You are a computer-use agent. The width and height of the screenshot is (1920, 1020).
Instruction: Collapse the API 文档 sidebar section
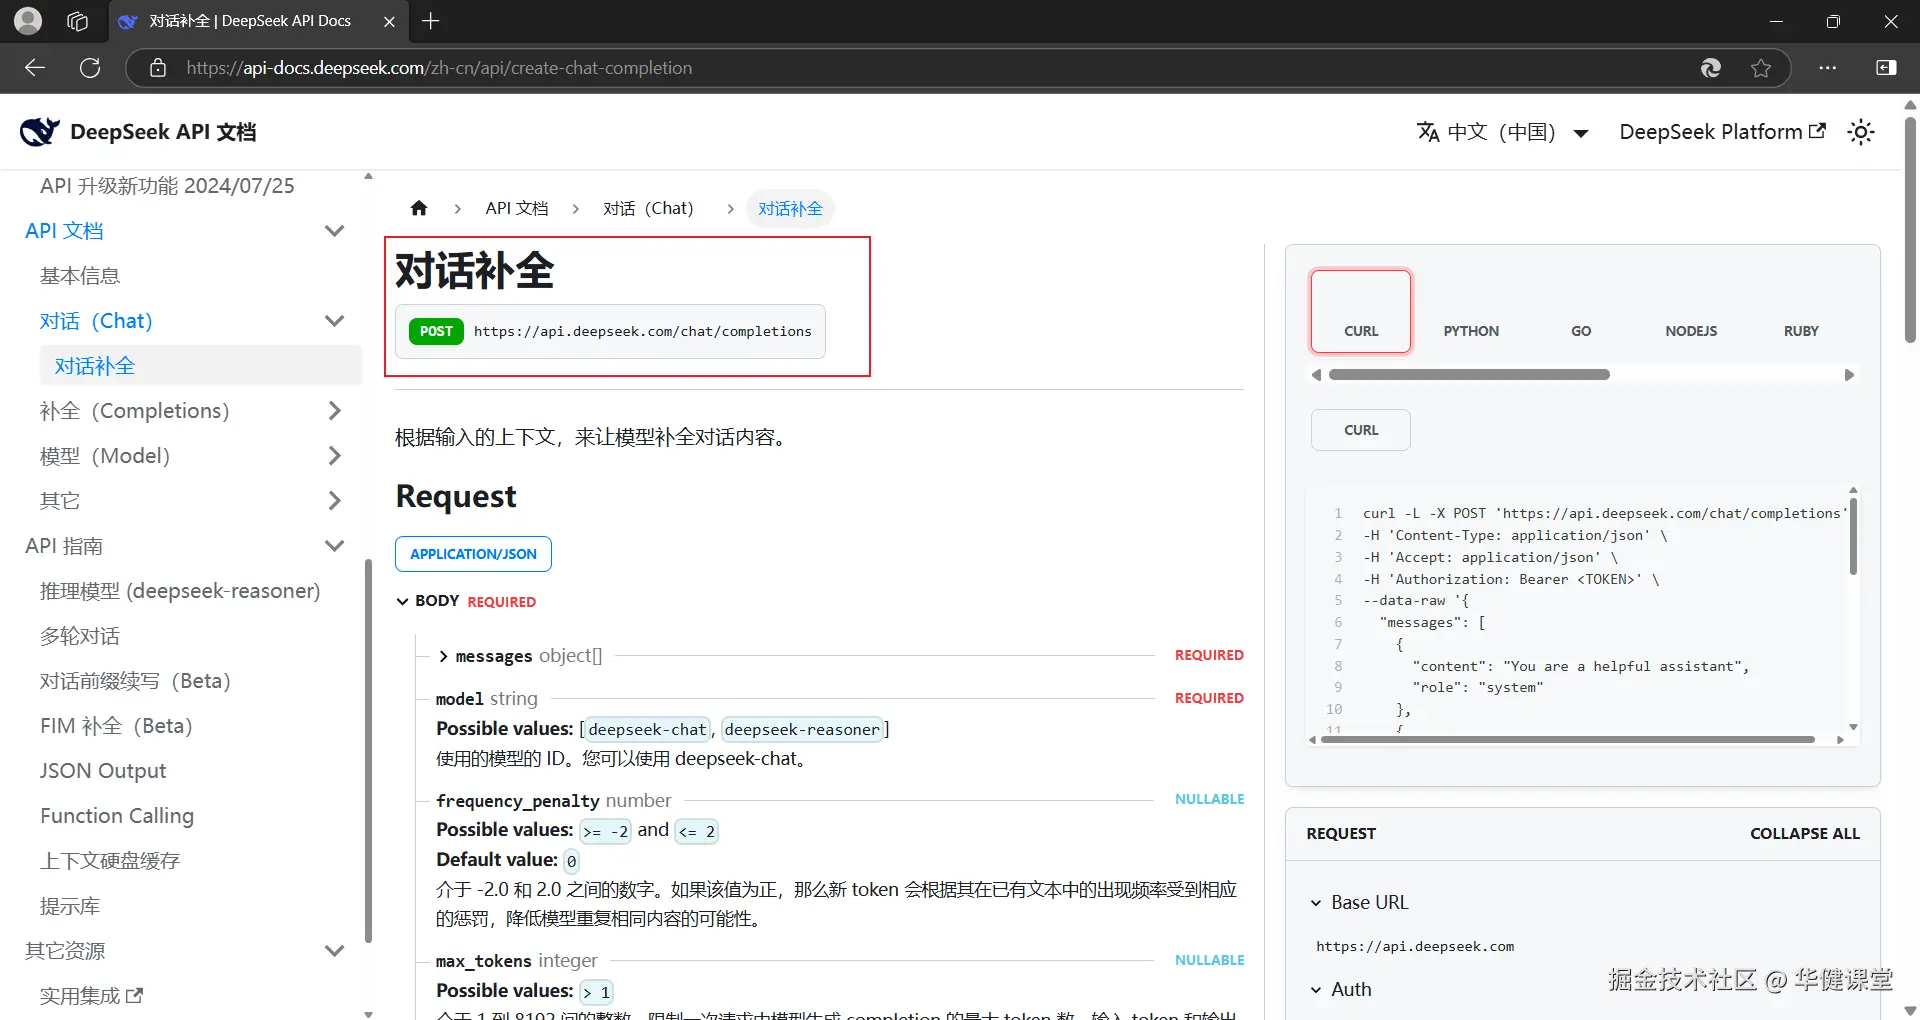[x=335, y=231]
